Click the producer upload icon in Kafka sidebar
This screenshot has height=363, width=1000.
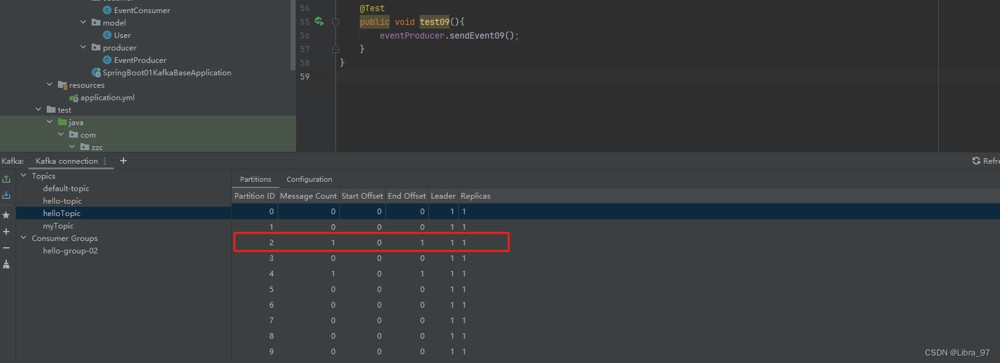6,179
